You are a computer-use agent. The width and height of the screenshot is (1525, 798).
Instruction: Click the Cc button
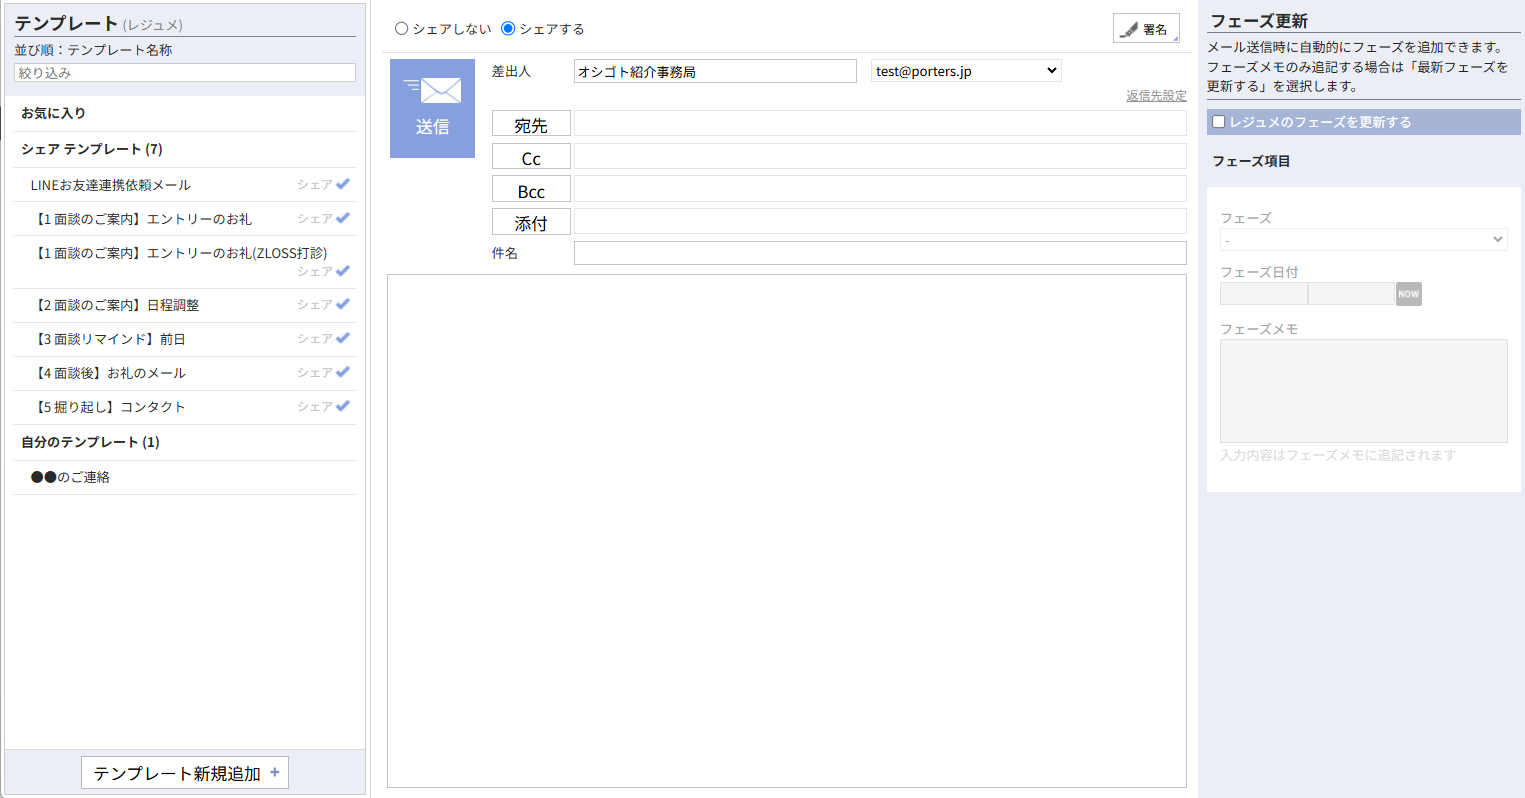[531, 157]
